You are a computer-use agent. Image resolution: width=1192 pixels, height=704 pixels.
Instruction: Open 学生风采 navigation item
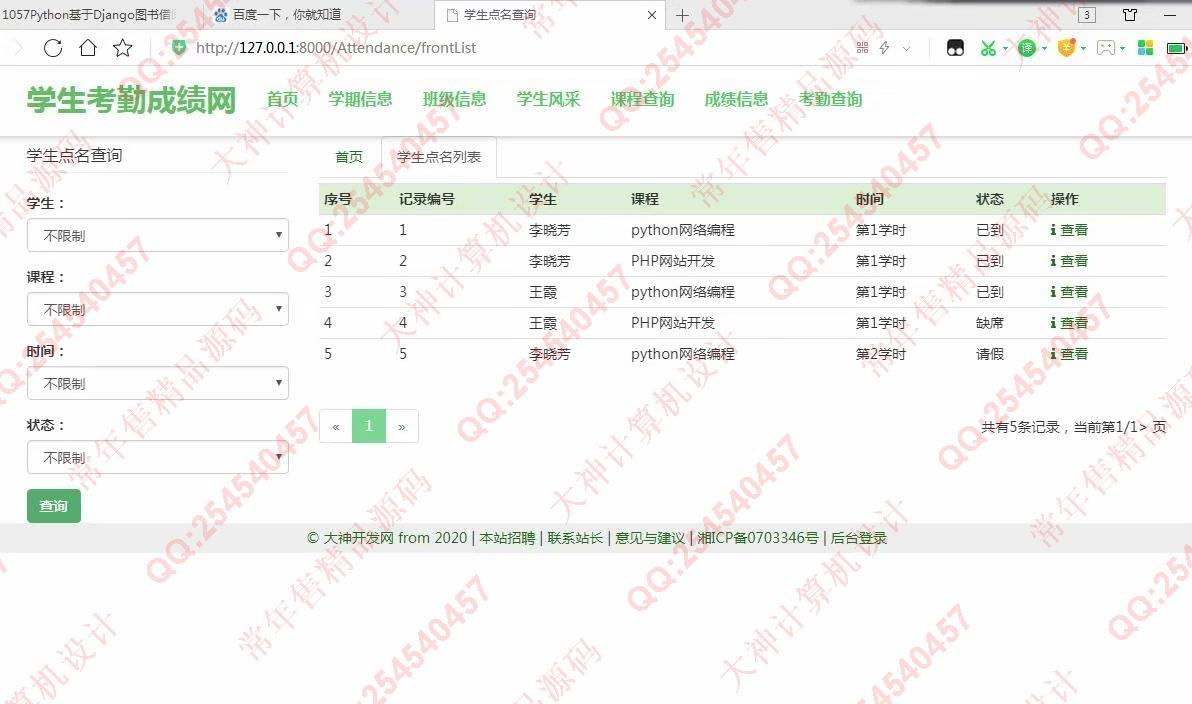[548, 100]
